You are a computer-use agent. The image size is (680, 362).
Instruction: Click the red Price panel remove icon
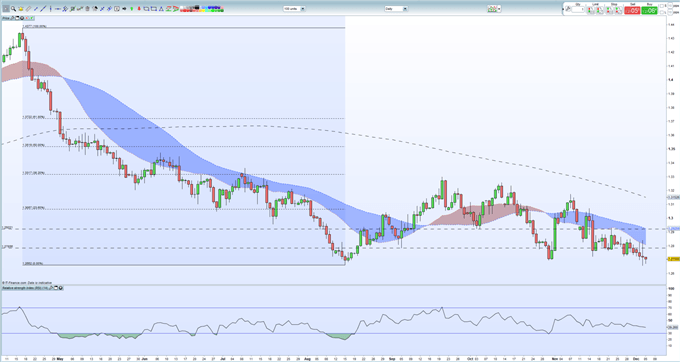27,18
